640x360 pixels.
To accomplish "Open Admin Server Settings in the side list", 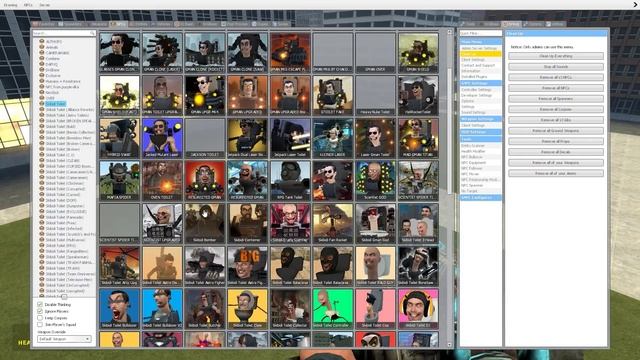I will (481, 48).
